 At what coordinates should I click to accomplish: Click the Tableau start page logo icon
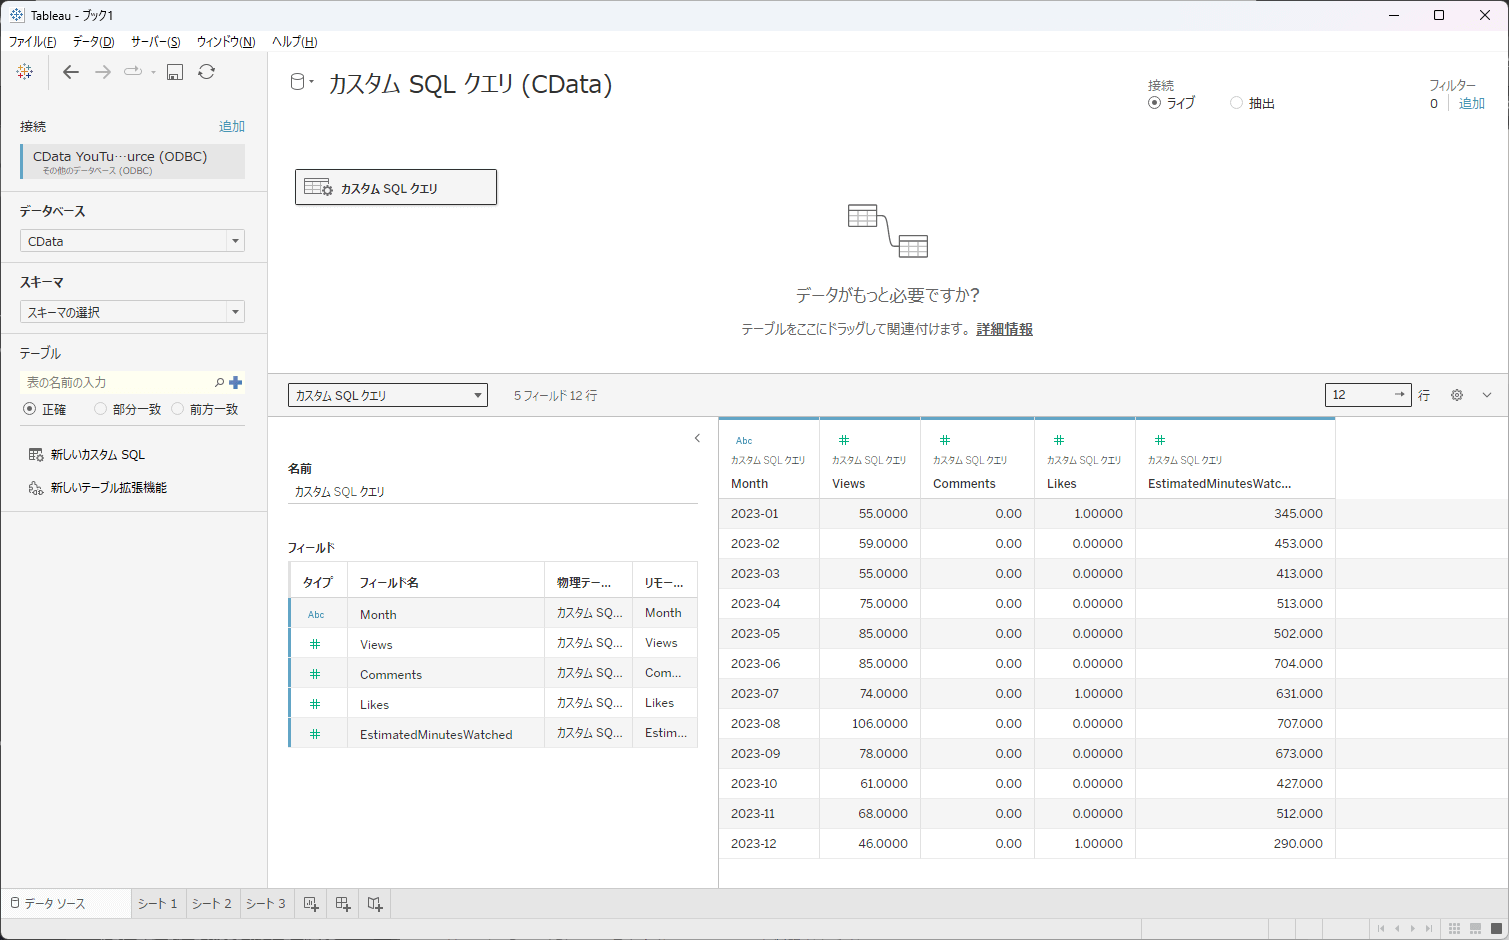click(x=25, y=72)
